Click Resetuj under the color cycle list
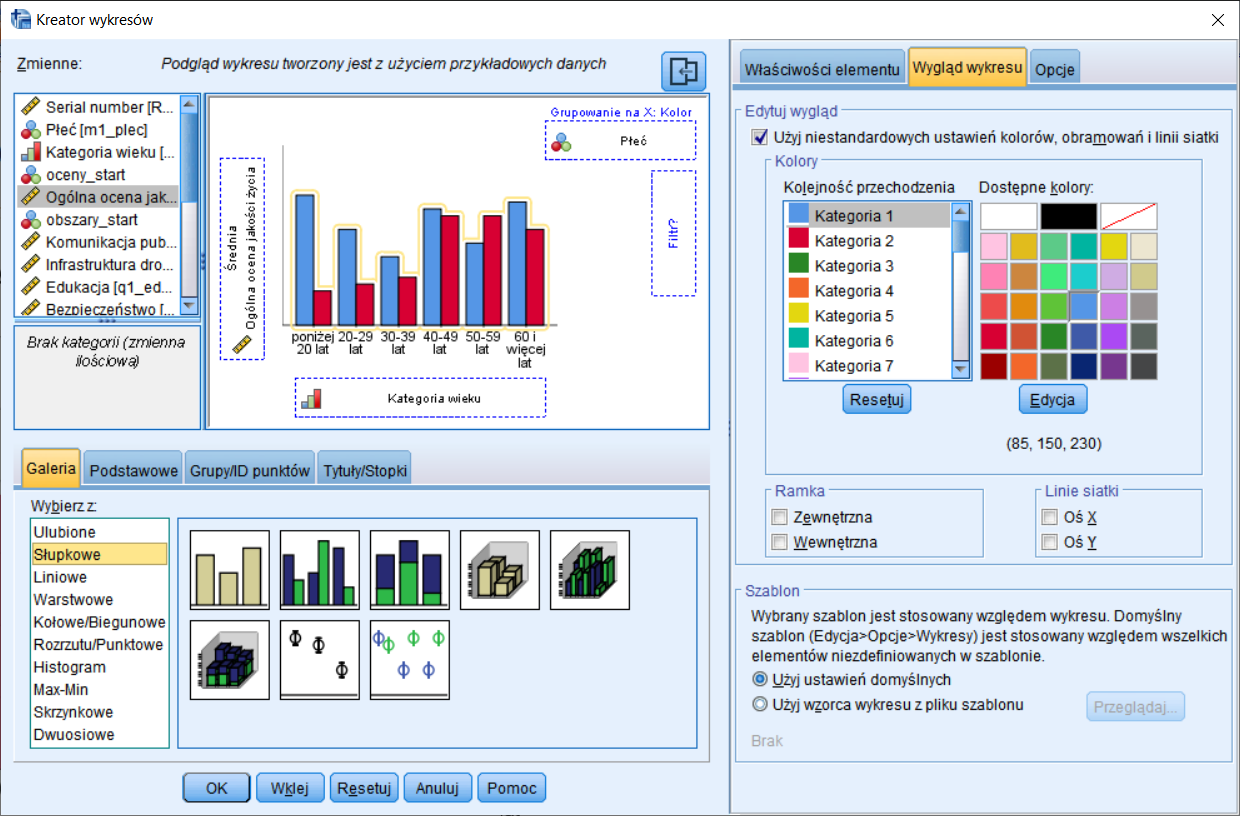Image resolution: width=1240 pixels, height=816 pixels. click(x=877, y=399)
